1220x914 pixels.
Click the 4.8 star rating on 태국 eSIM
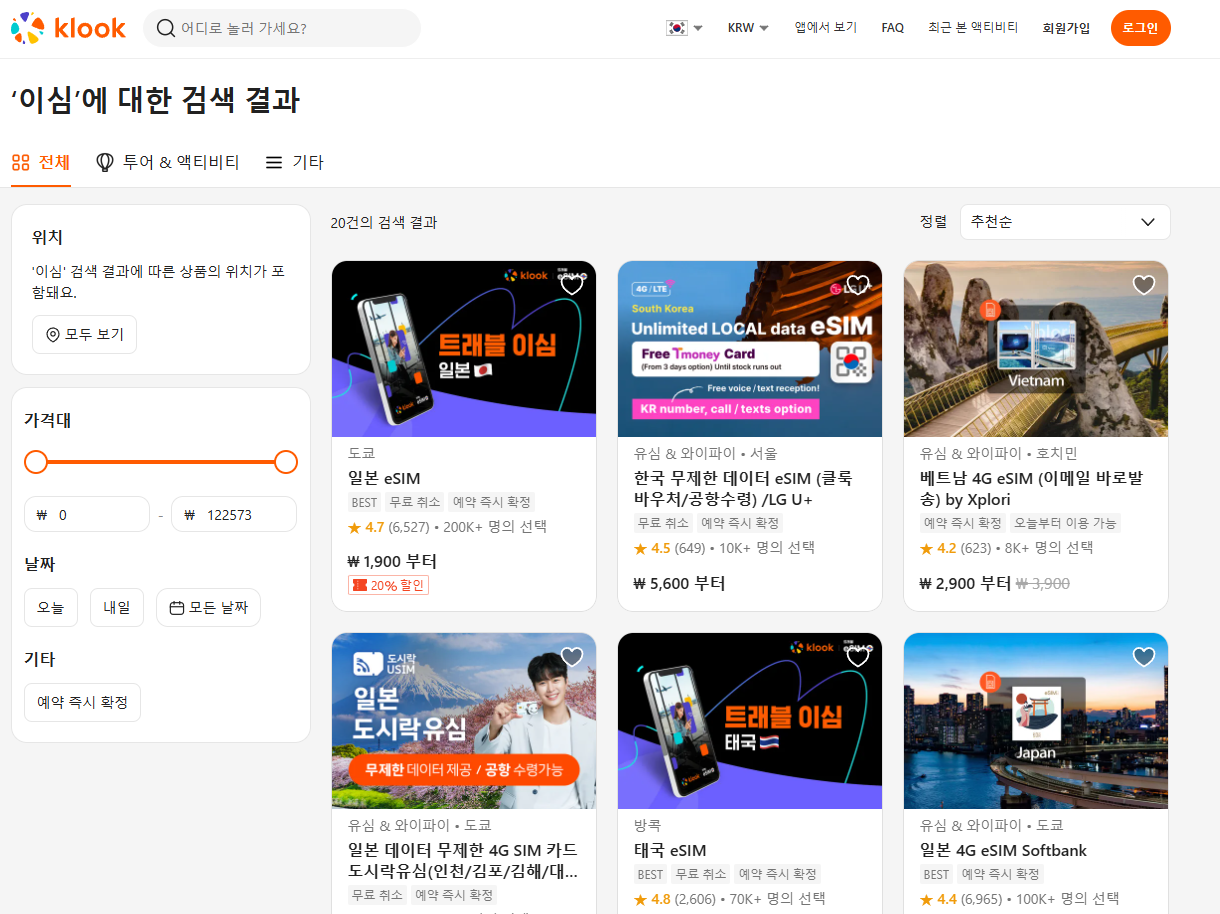(x=652, y=899)
